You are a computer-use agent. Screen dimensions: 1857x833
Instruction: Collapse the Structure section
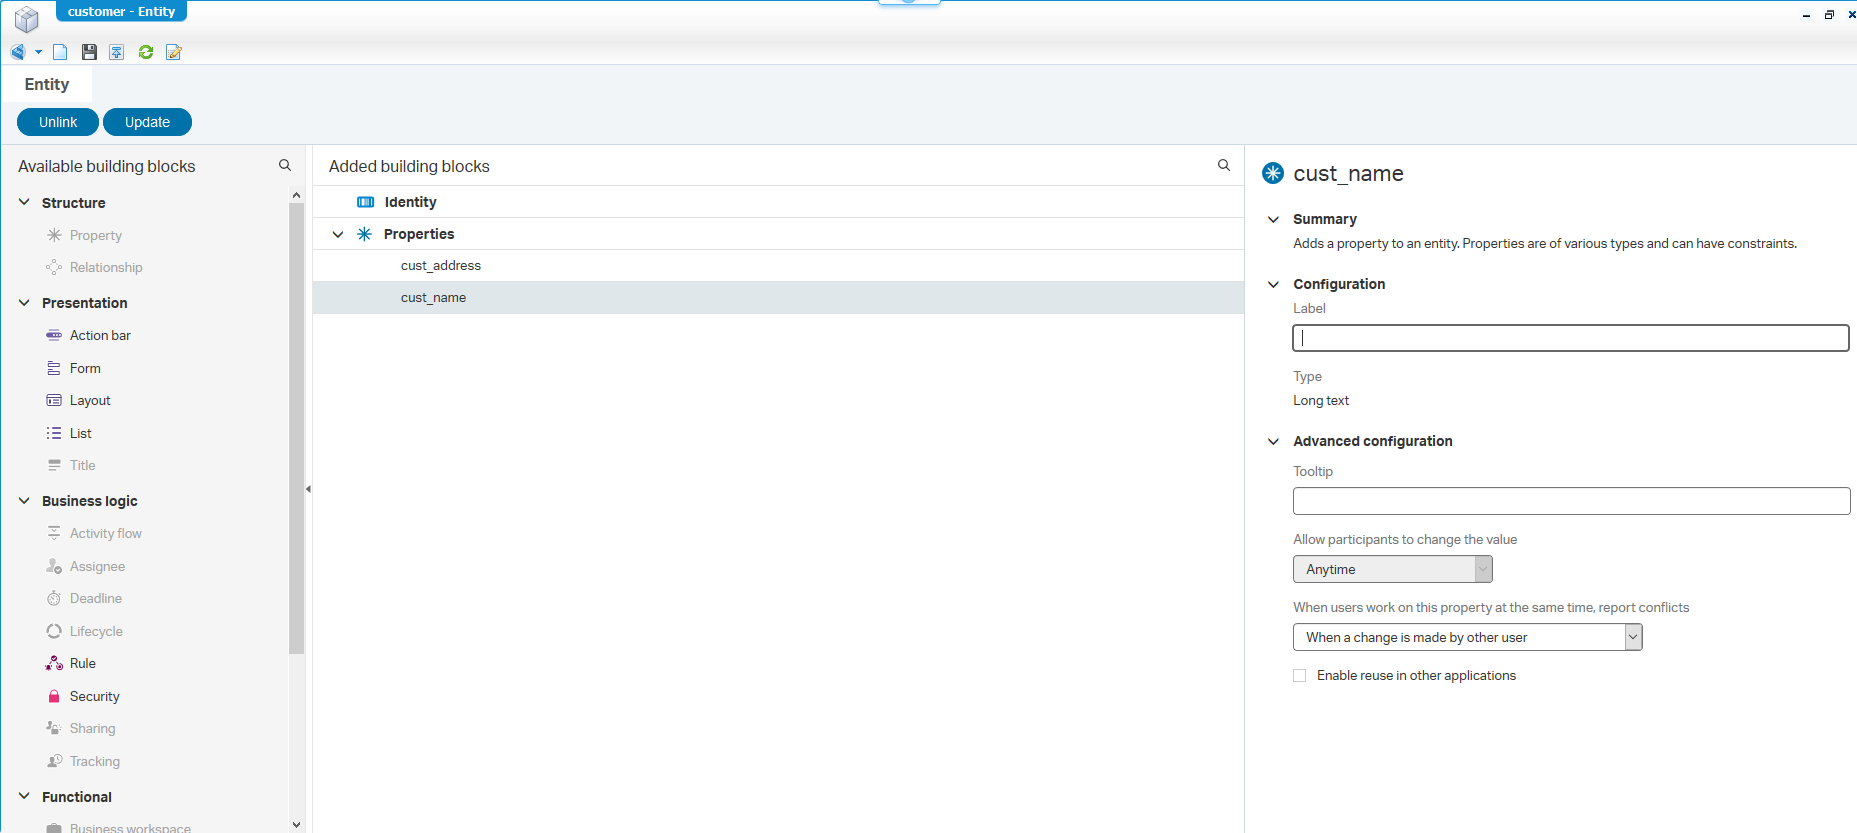(x=24, y=202)
